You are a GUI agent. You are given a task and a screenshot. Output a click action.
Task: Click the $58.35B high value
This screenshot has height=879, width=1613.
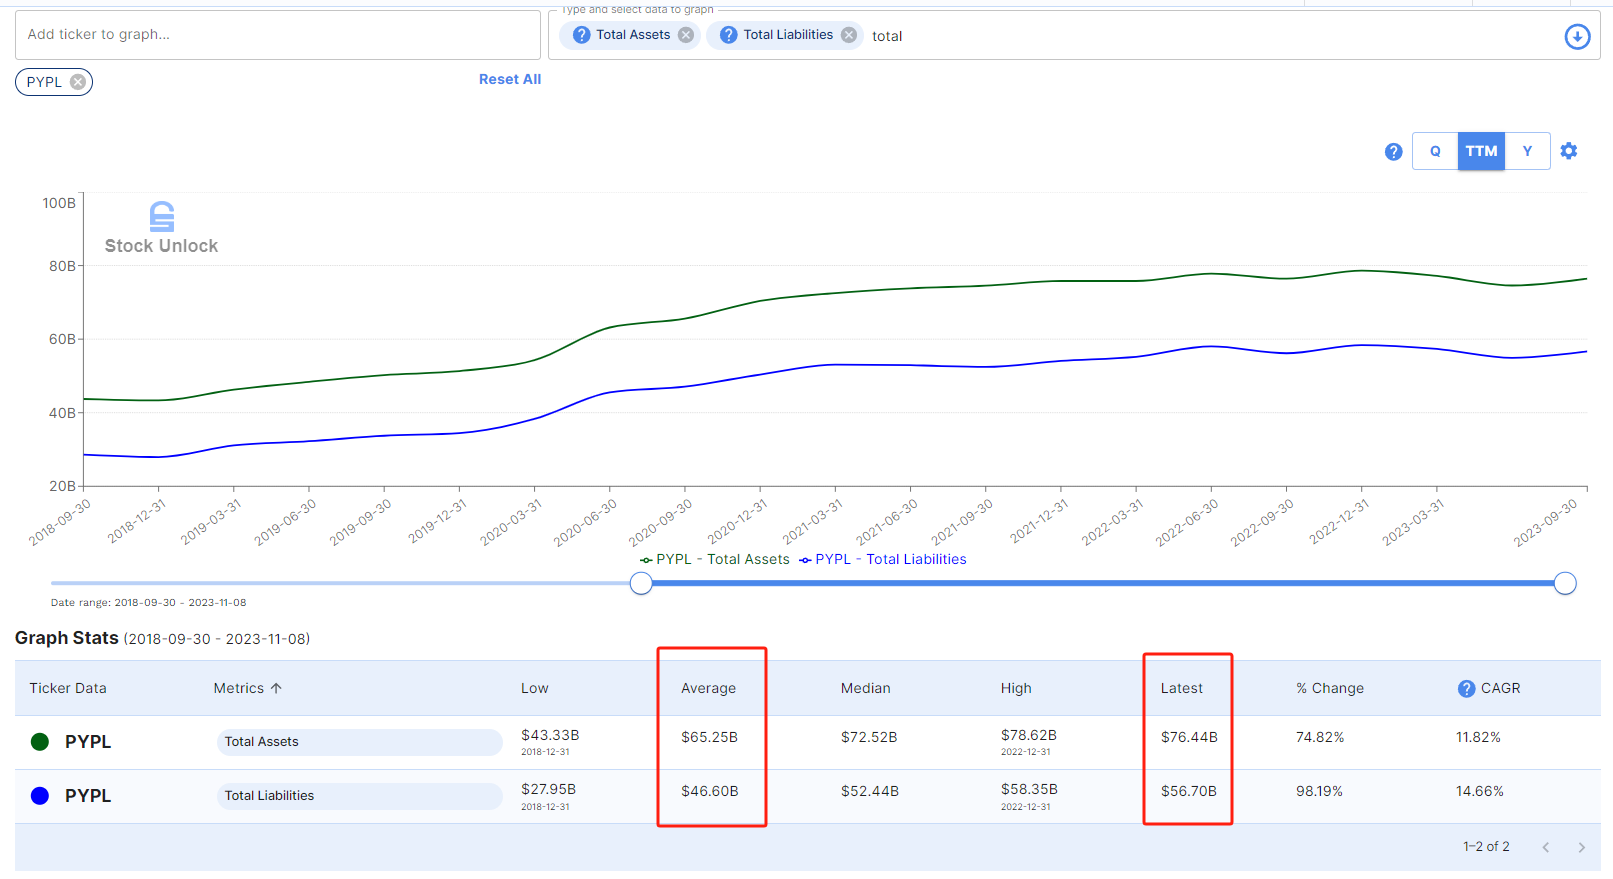(1029, 789)
